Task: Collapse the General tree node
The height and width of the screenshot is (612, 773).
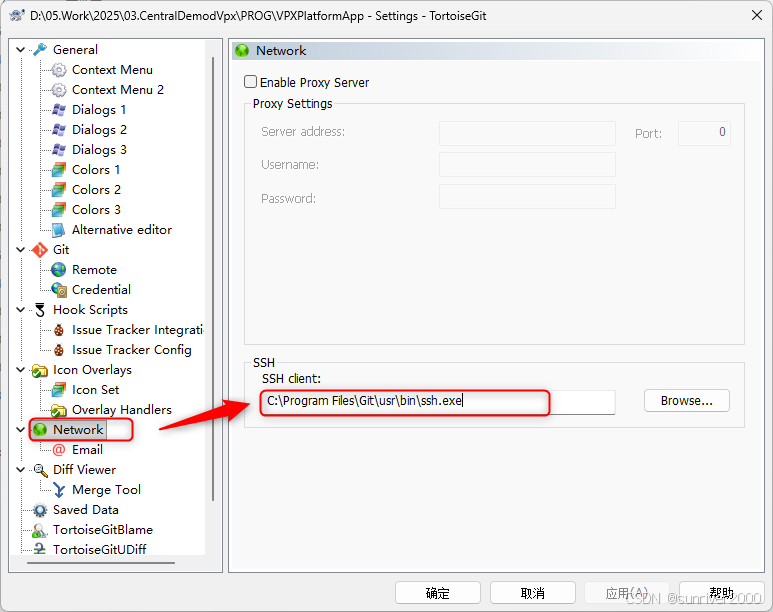Action: tap(21, 49)
